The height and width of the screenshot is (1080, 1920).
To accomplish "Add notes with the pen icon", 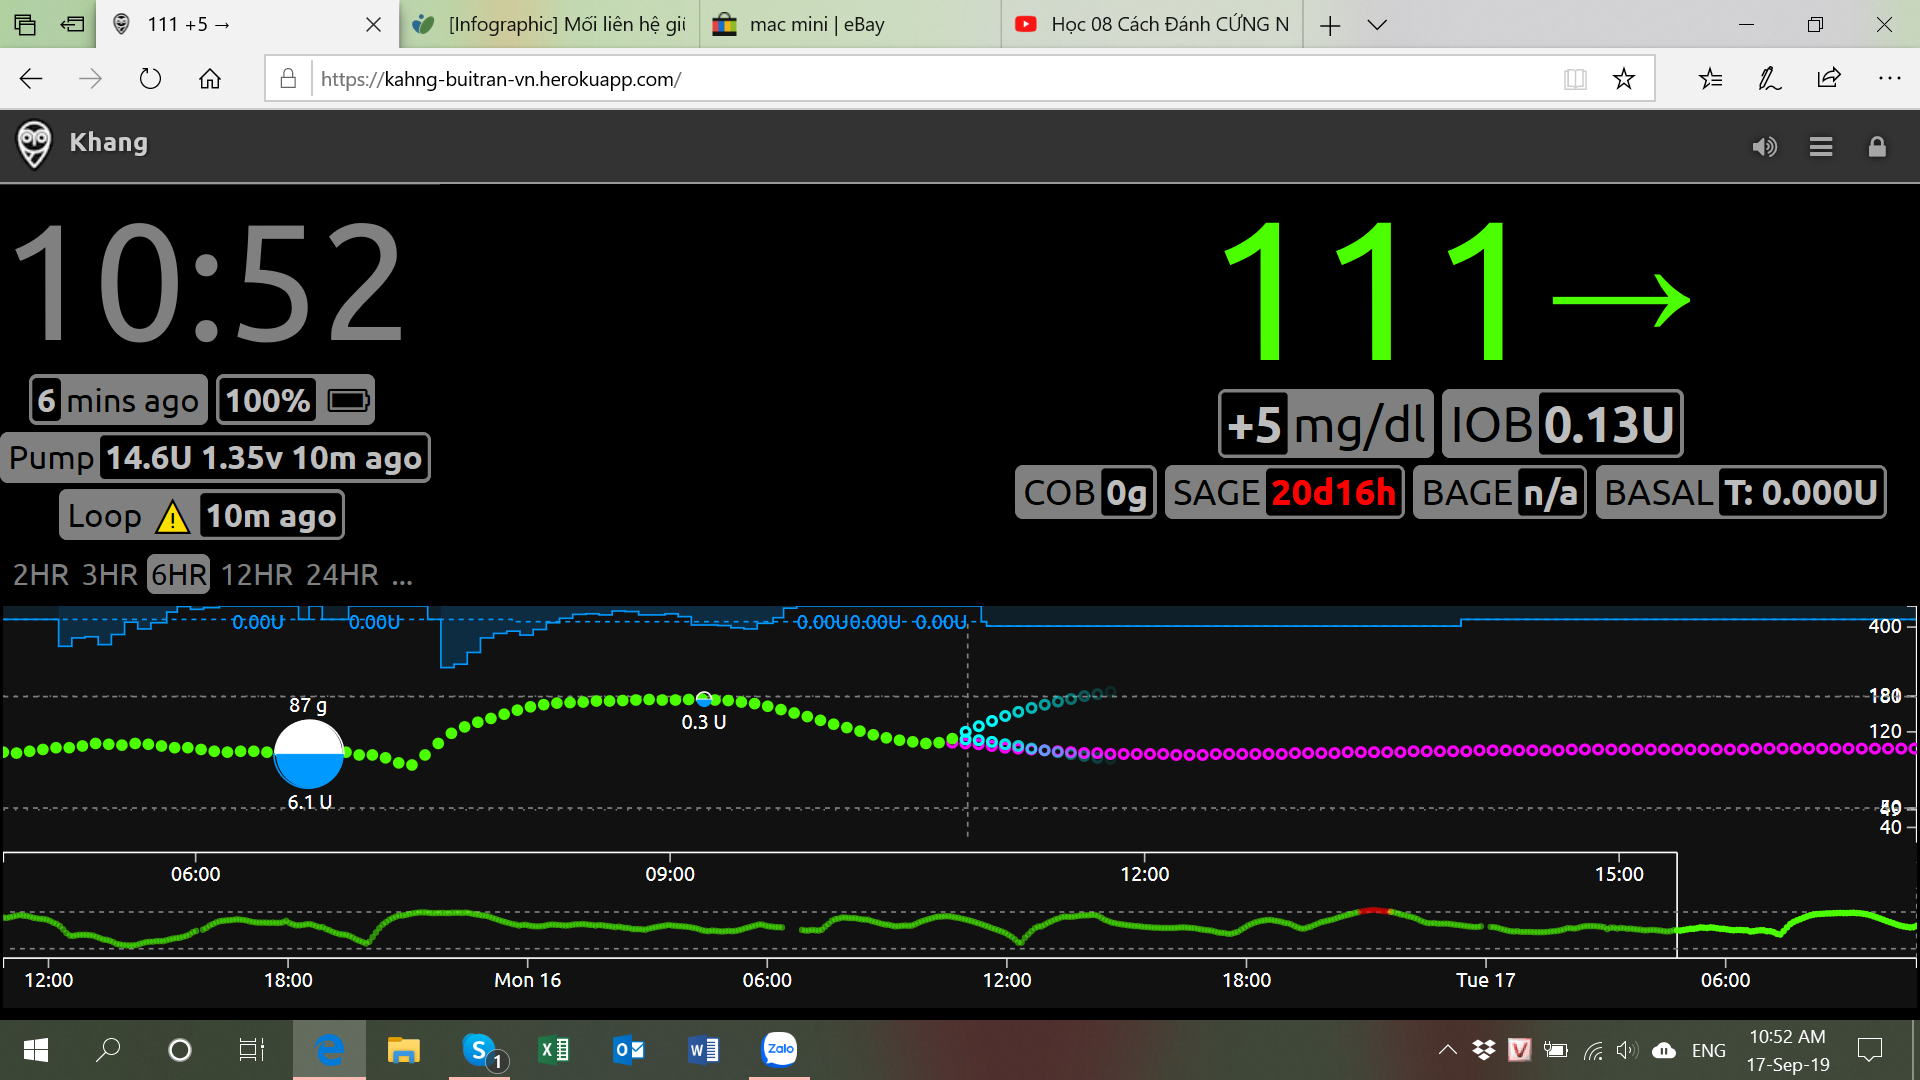I will (1770, 79).
